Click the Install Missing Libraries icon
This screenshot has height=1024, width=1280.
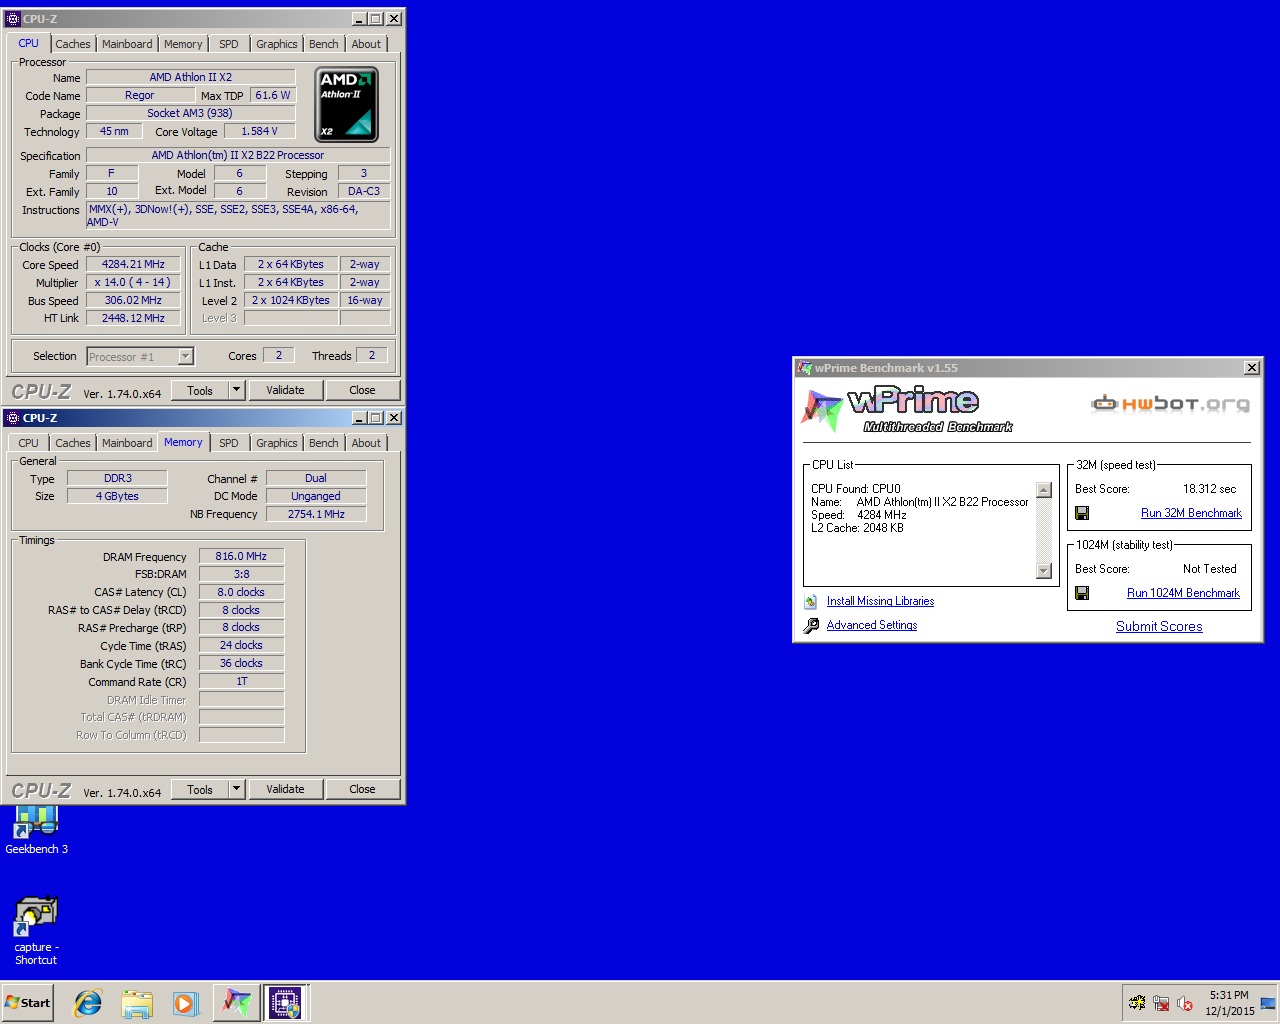810,601
